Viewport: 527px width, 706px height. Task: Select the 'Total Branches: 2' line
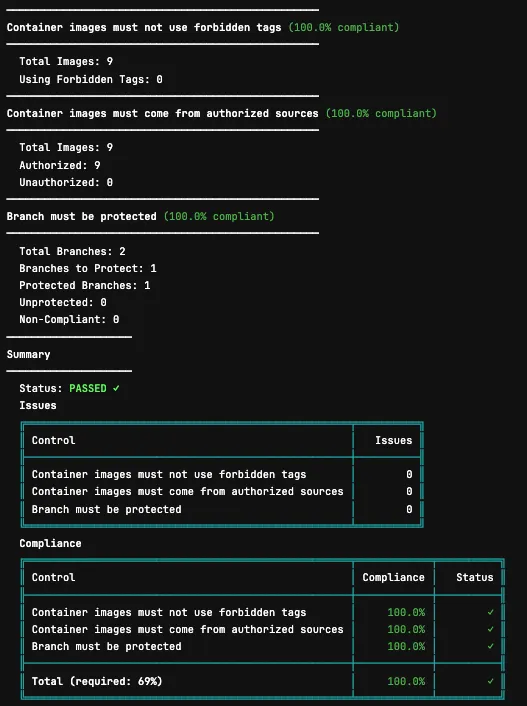pyautogui.click(x=72, y=251)
